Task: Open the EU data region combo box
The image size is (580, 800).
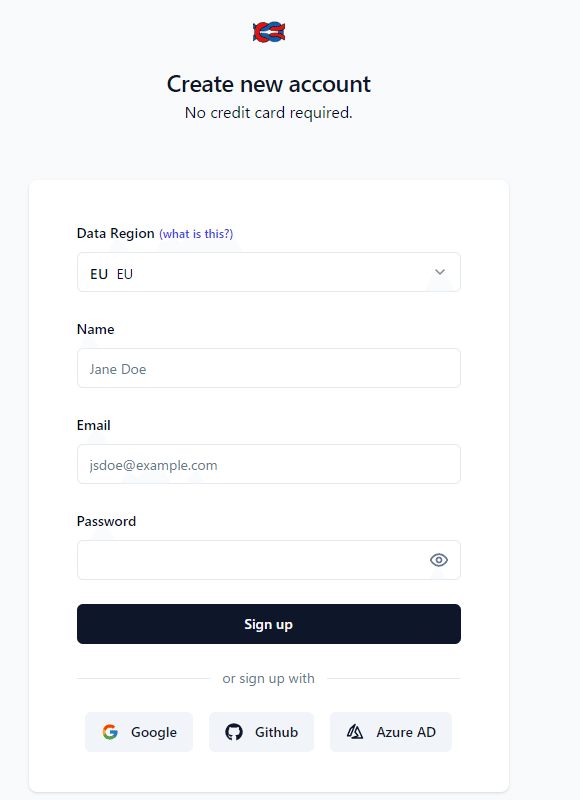Action: 269,272
